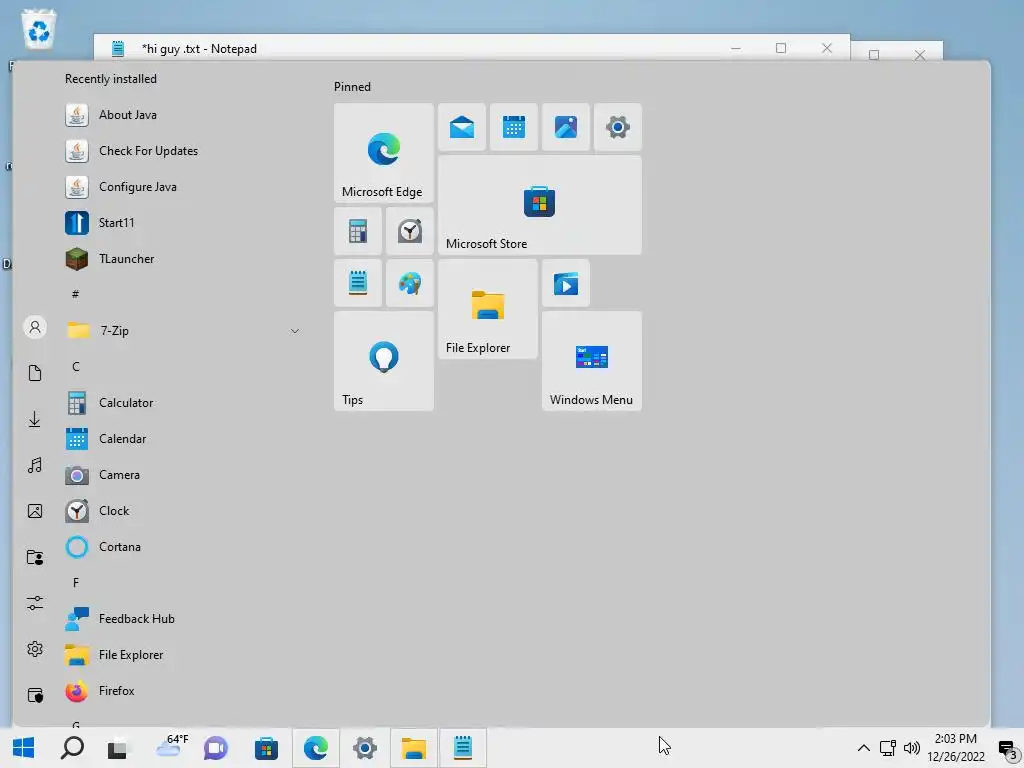The width and height of the screenshot is (1024, 768).
Task: Open TLauncher from the app list
Action: (x=183, y=259)
